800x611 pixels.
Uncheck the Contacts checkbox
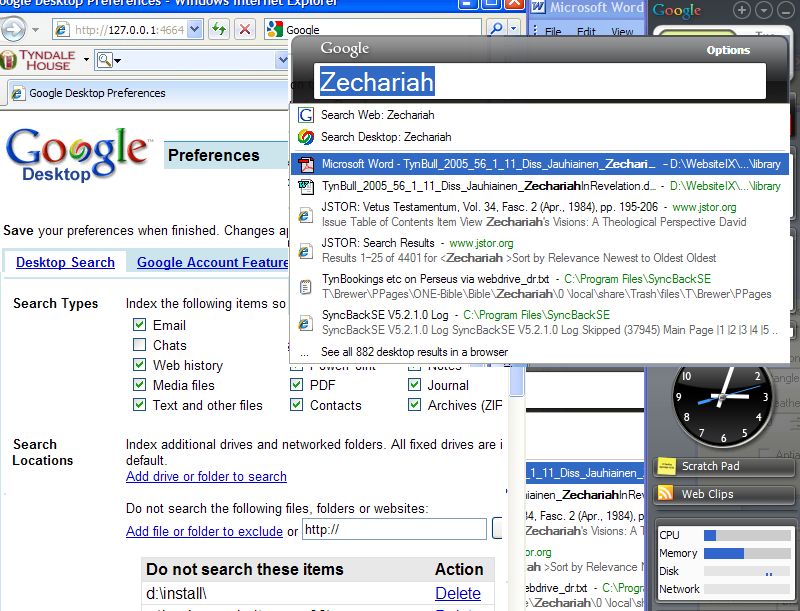click(x=296, y=405)
